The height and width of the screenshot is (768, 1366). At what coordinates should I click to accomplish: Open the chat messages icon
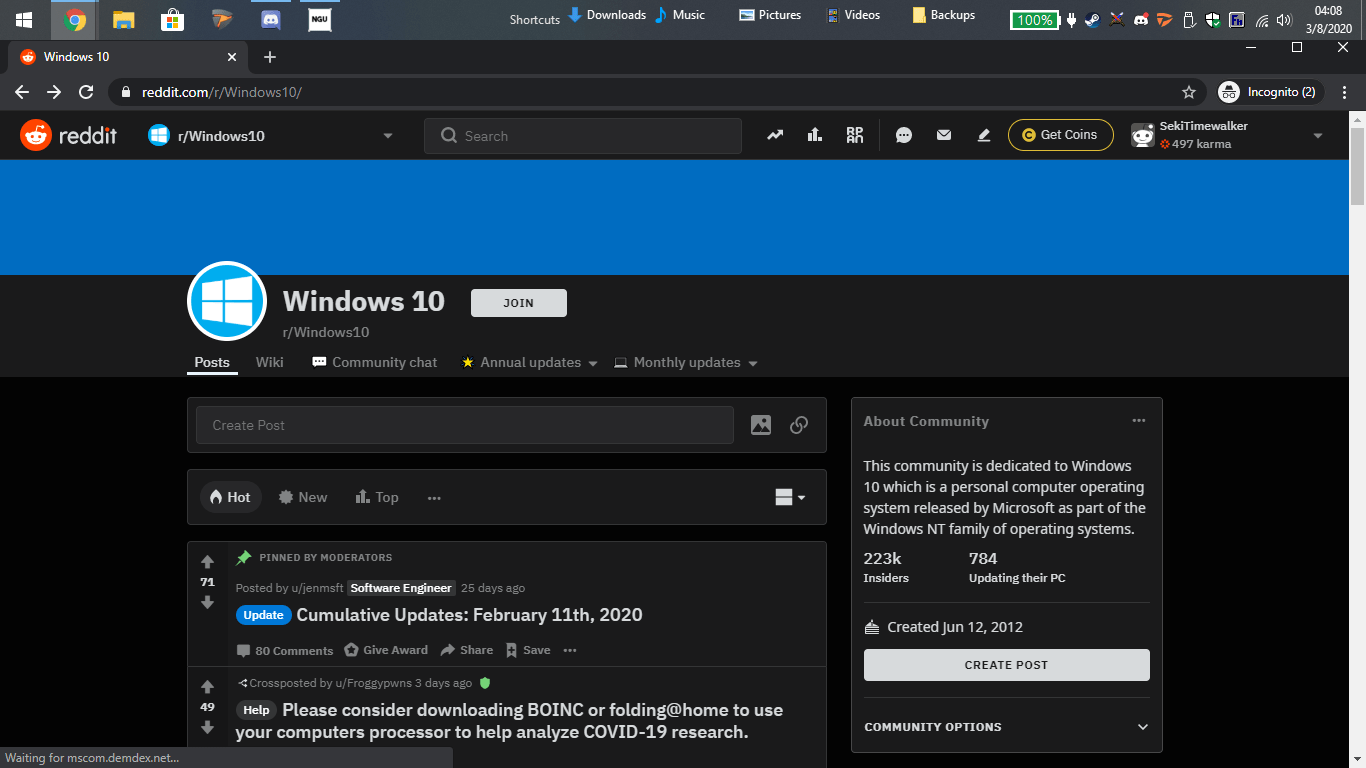point(903,135)
